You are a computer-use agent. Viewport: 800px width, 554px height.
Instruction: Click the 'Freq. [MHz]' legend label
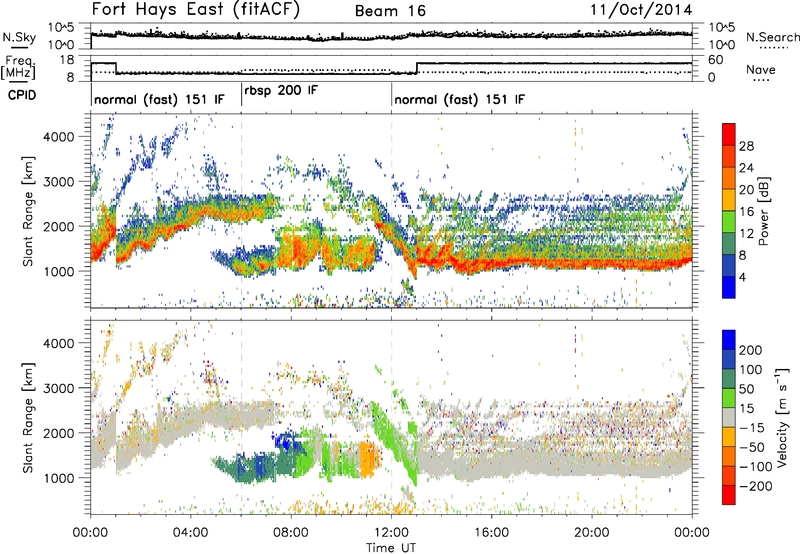coord(18,68)
